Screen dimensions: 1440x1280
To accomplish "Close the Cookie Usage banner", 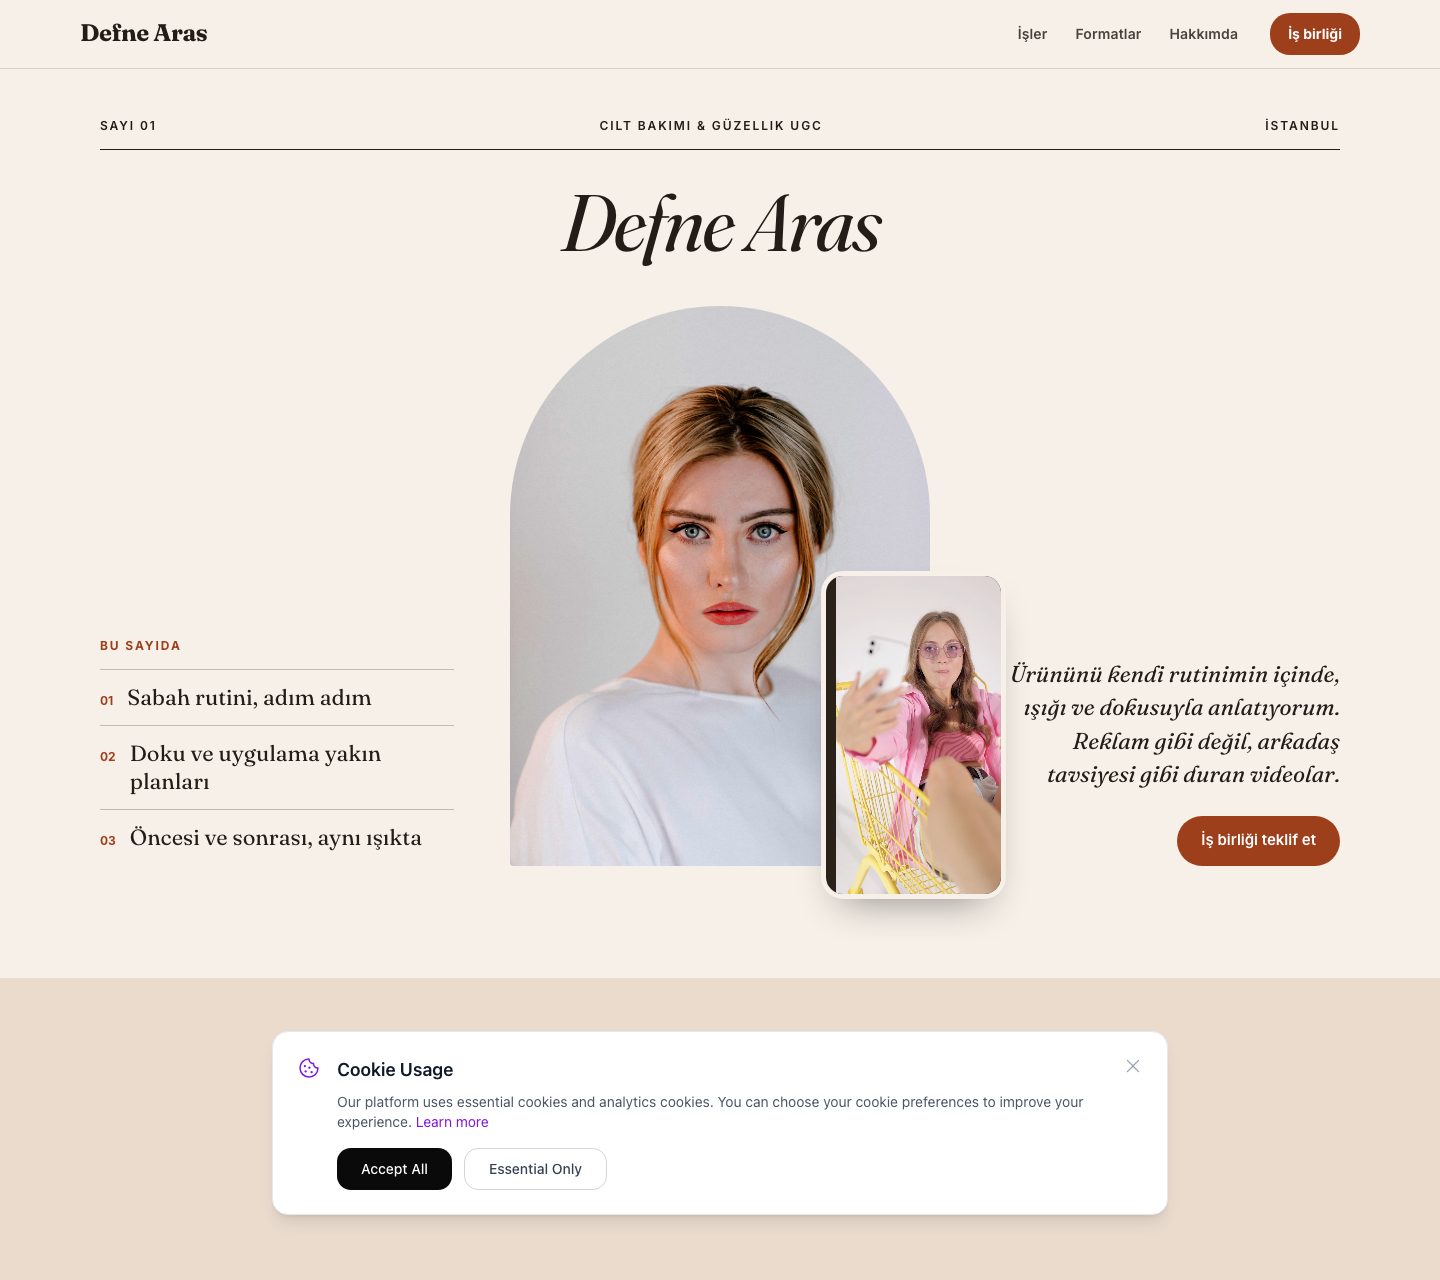I will pyautogui.click(x=1133, y=1066).
